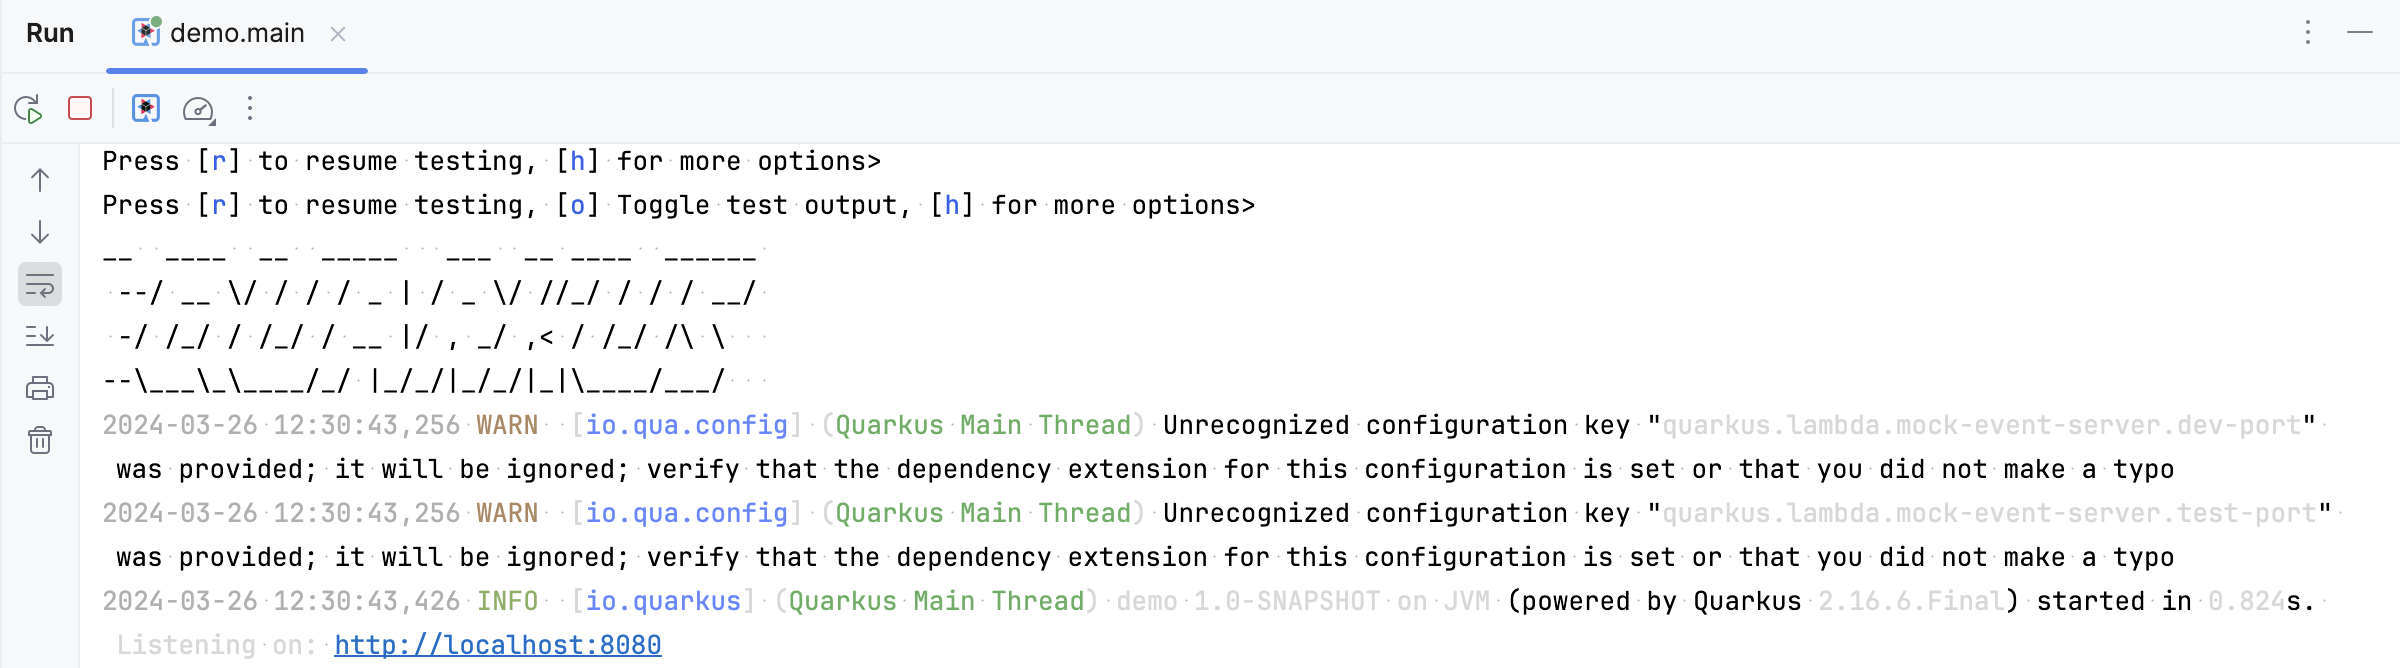Navigate up the stack trace
The image size is (2400, 668).
point(39,181)
